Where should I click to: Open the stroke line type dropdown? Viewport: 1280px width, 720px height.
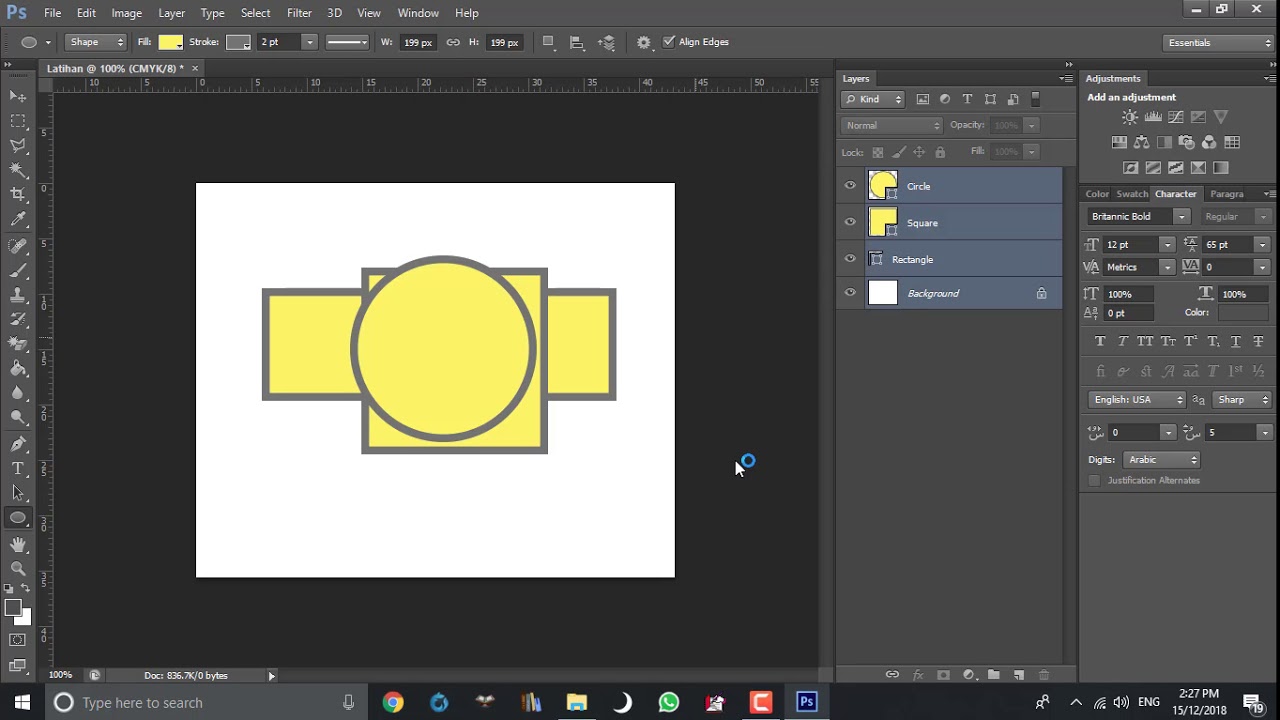(347, 42)
